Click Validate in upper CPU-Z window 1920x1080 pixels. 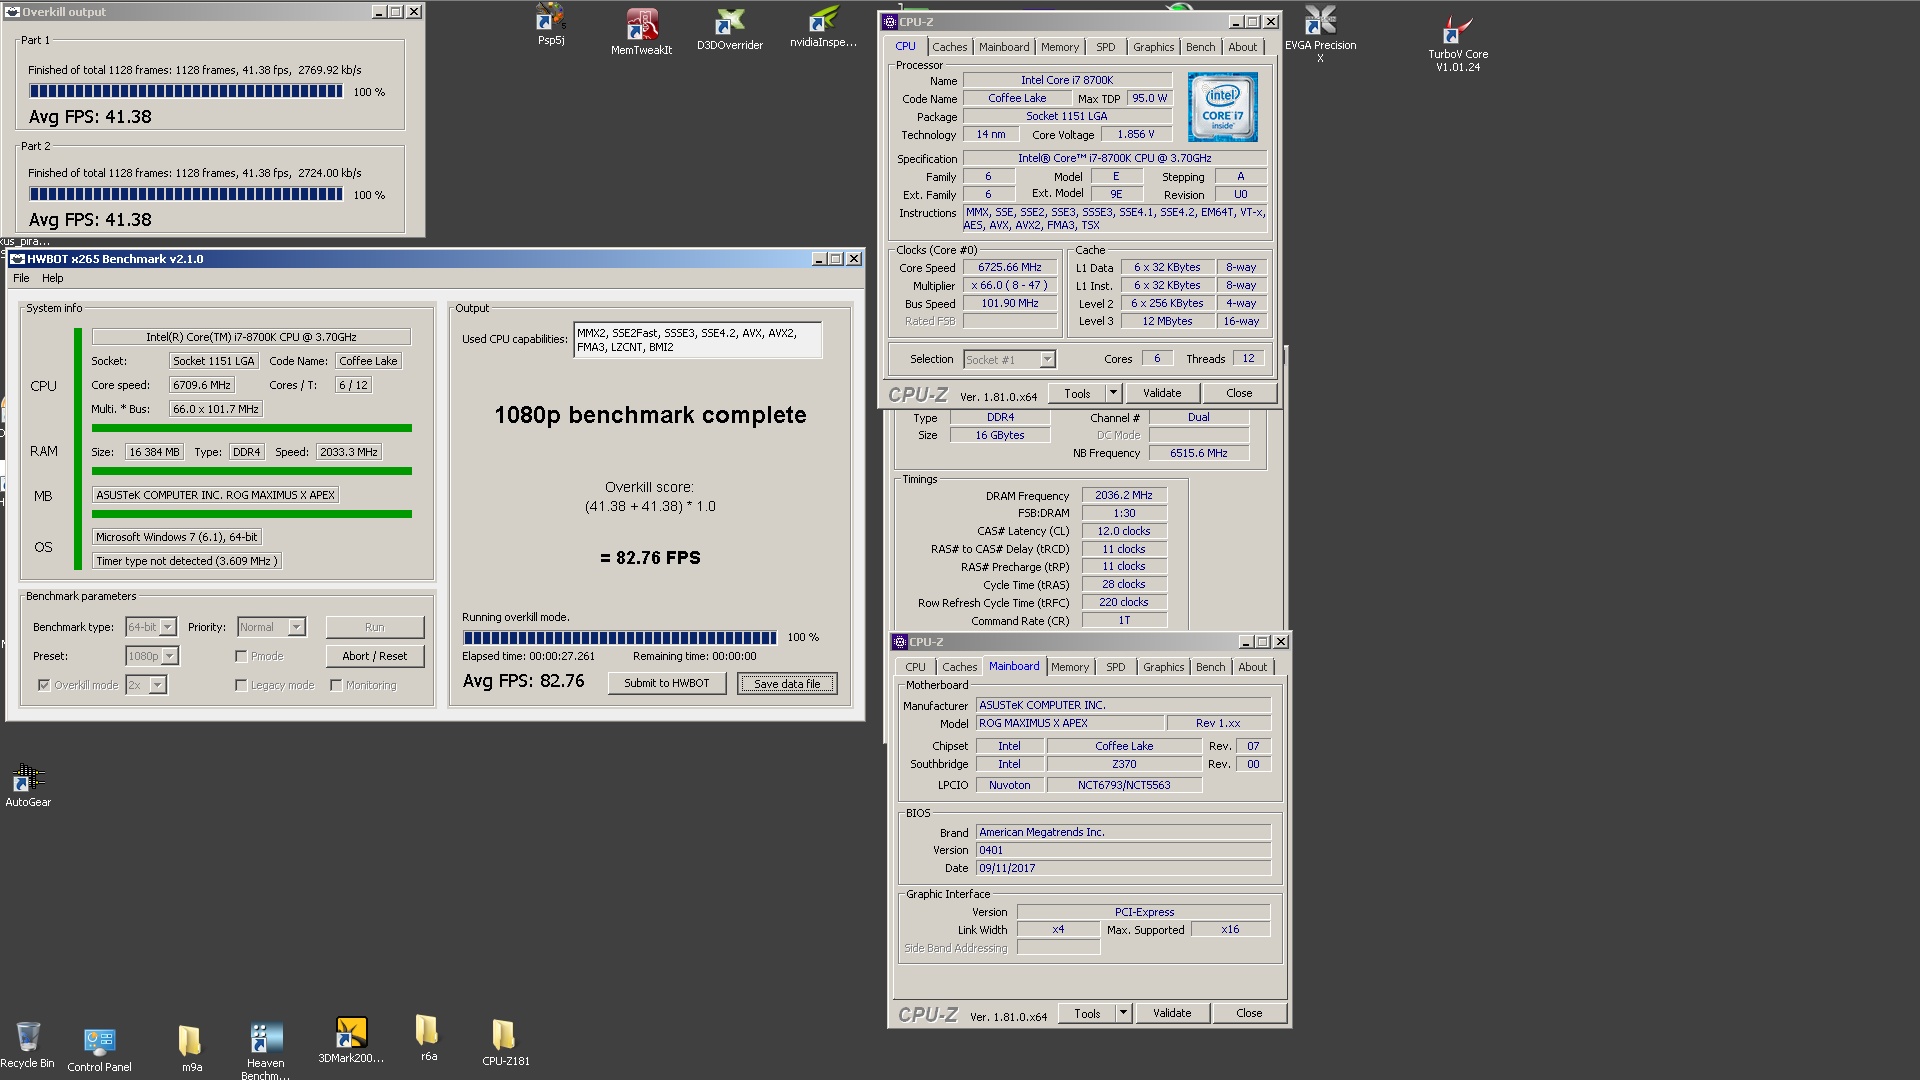[x=1162, y=393]
